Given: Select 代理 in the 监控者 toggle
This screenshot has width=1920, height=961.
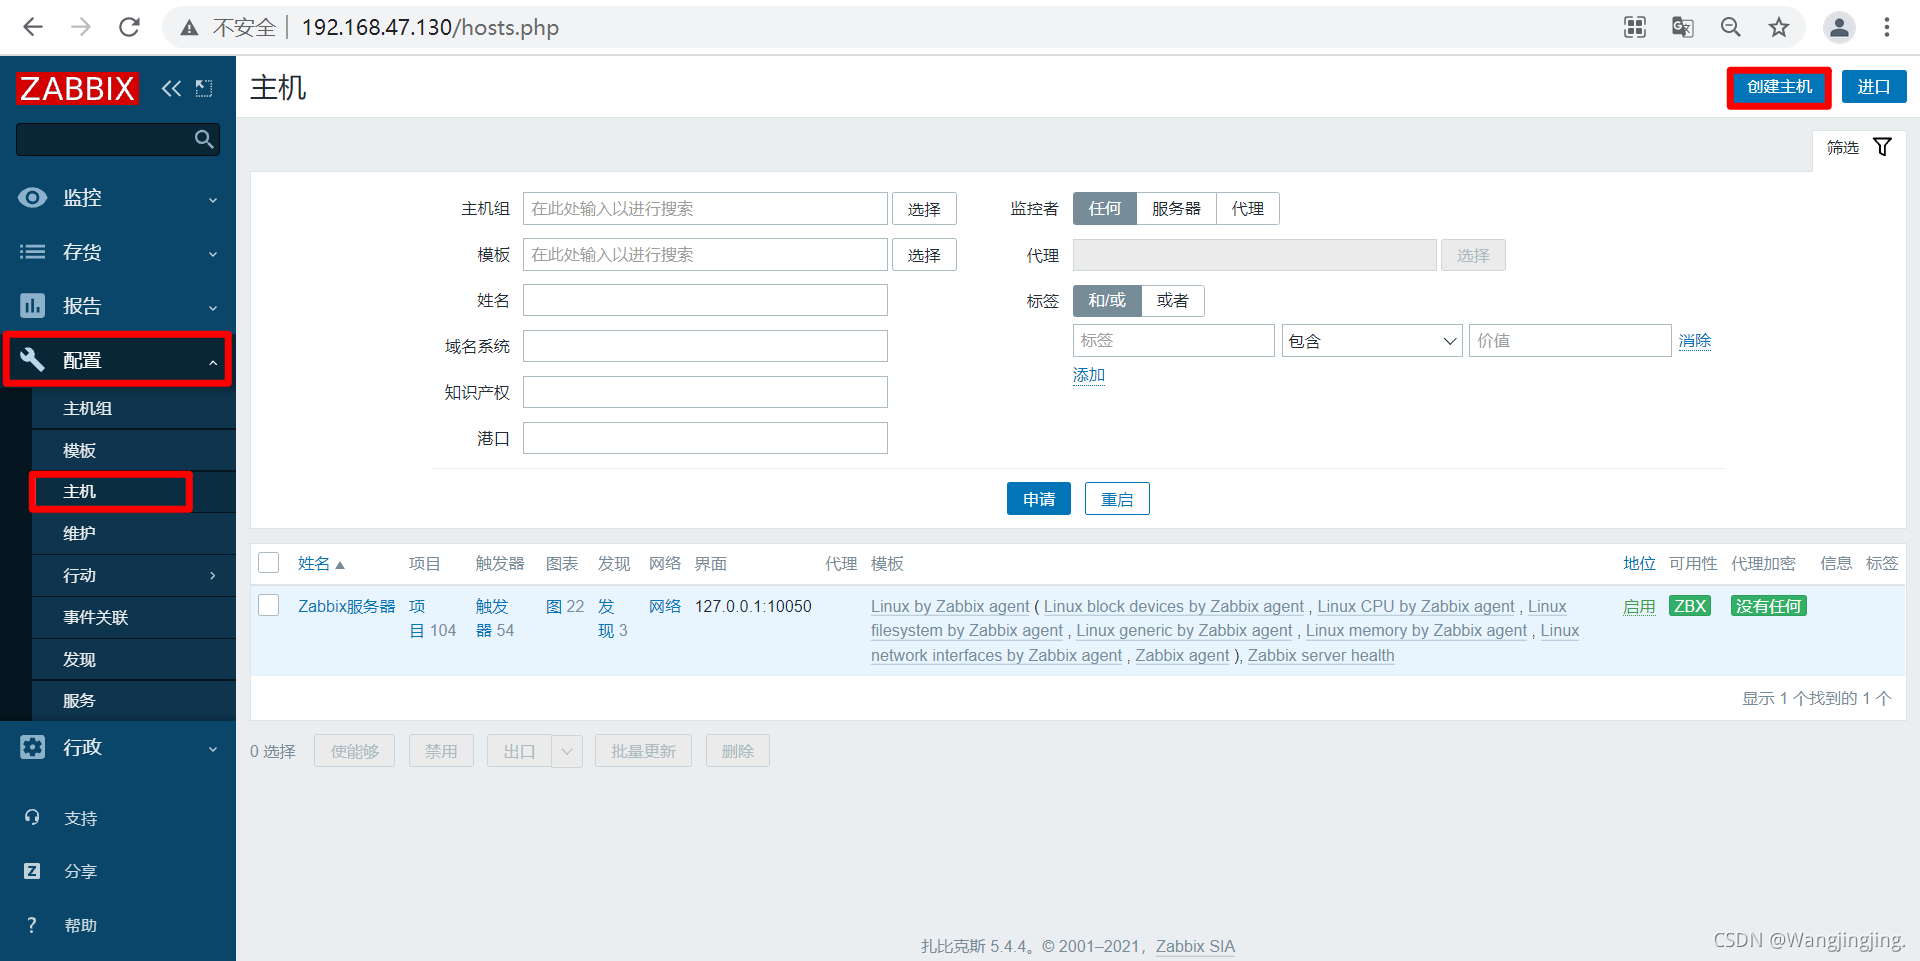Looking at the screenshot, I should [x=1248, y=208].
